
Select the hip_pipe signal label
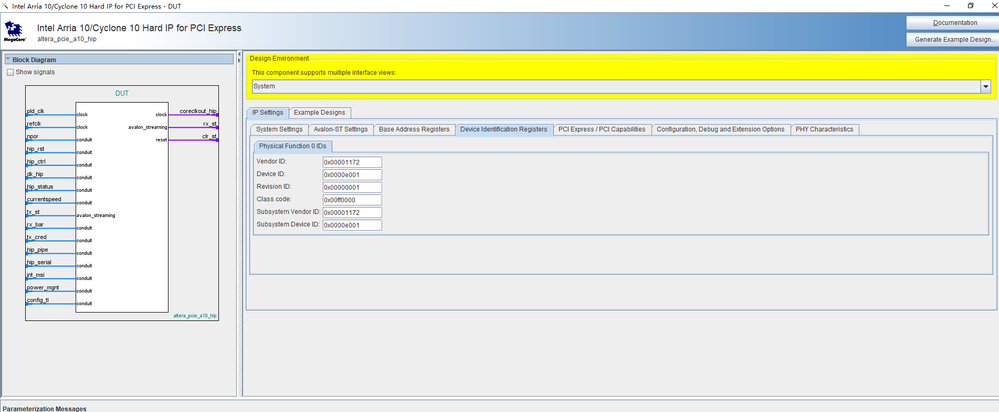[37, 250]
